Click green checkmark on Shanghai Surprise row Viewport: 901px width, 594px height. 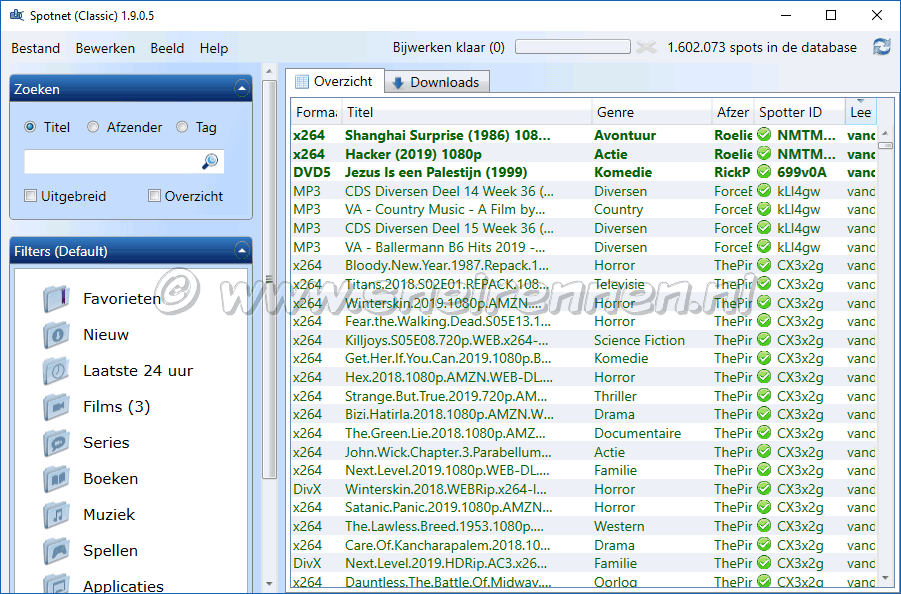(764, 135)
